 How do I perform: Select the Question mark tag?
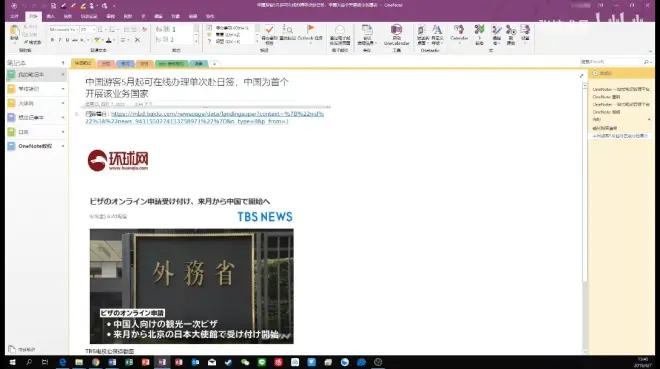point(209,41)
